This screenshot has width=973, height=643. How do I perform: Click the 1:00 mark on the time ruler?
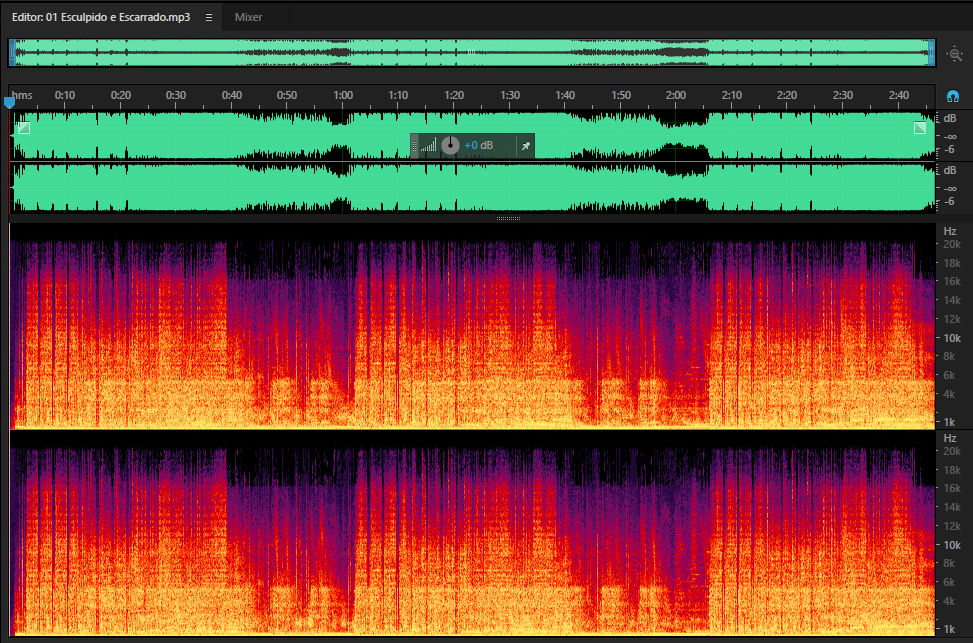click(x=343, y=96)
